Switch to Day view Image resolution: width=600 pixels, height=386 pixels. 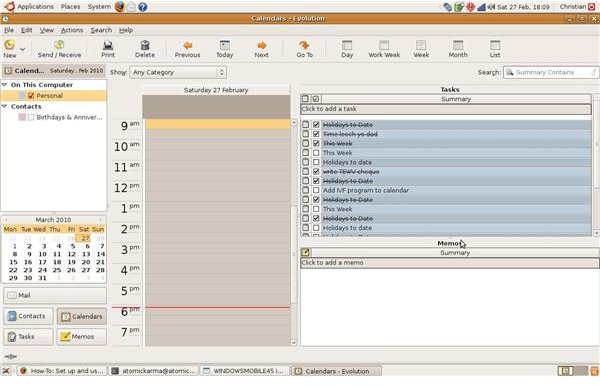point(347,49)
